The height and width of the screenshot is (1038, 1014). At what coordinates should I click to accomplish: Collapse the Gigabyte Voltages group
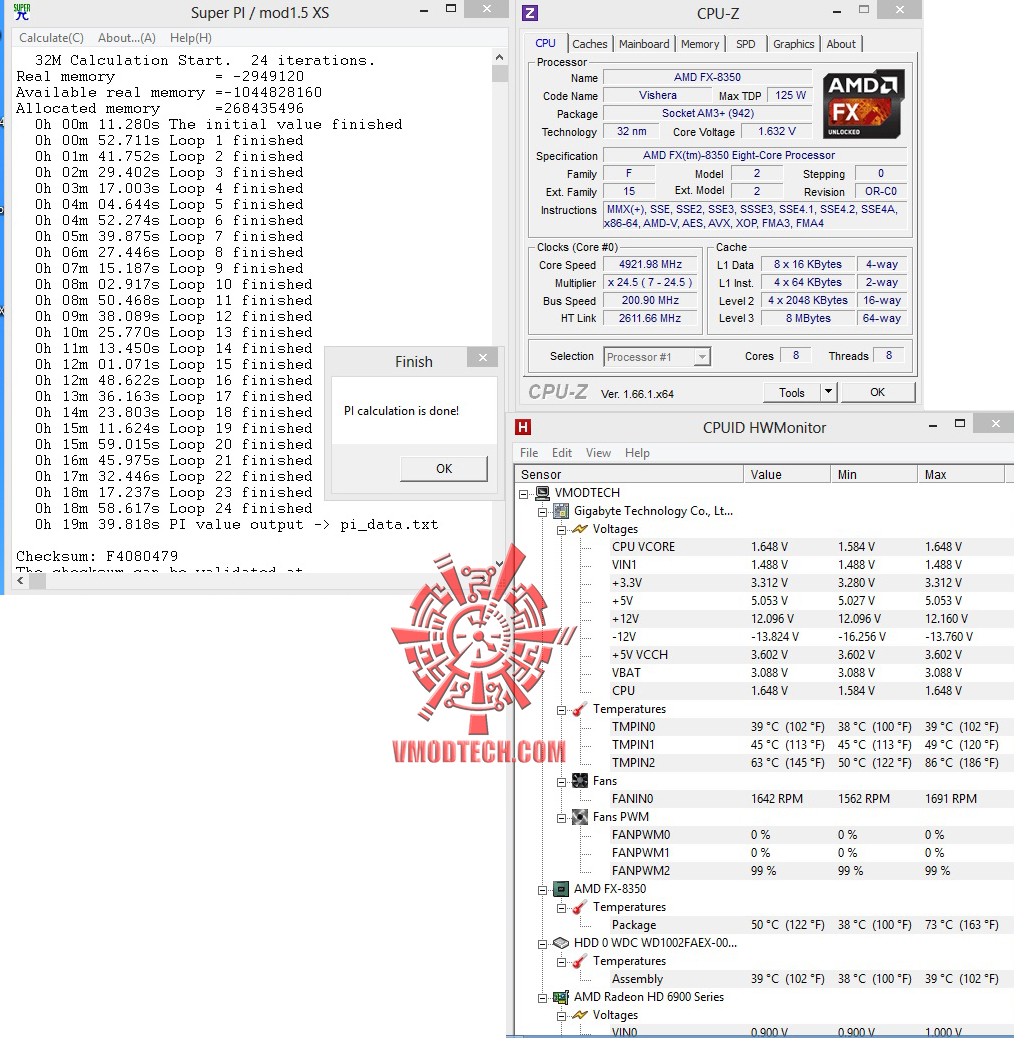(561, 530)
